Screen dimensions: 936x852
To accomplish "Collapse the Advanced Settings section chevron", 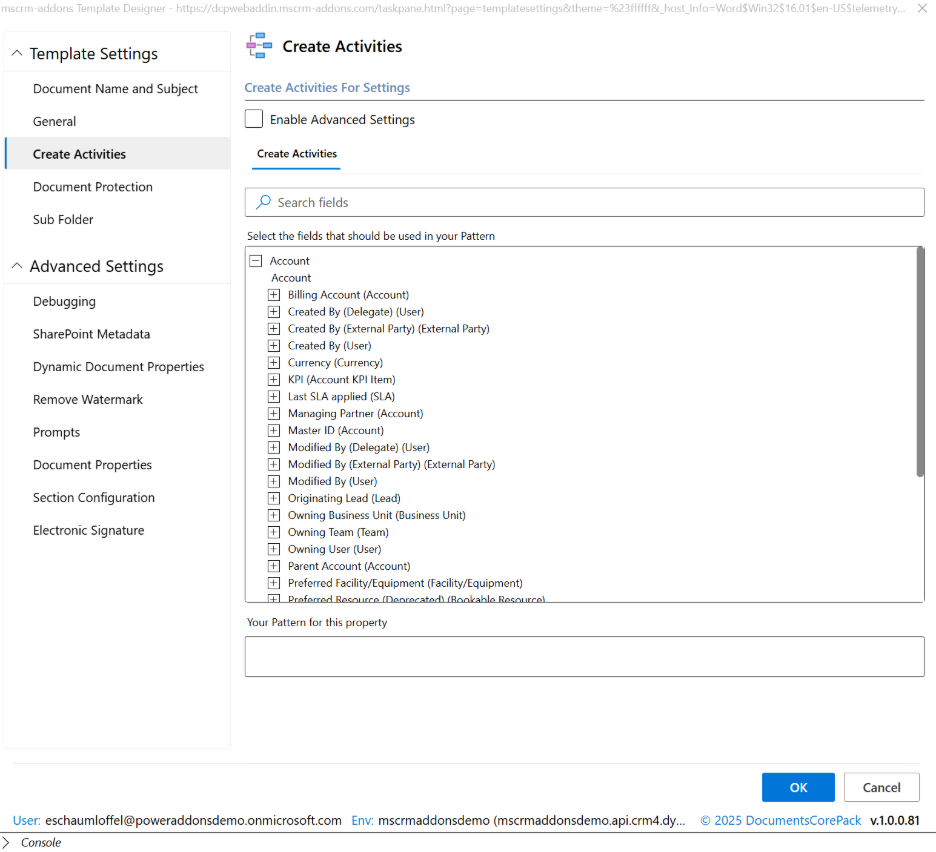I will tap(16, 266).
